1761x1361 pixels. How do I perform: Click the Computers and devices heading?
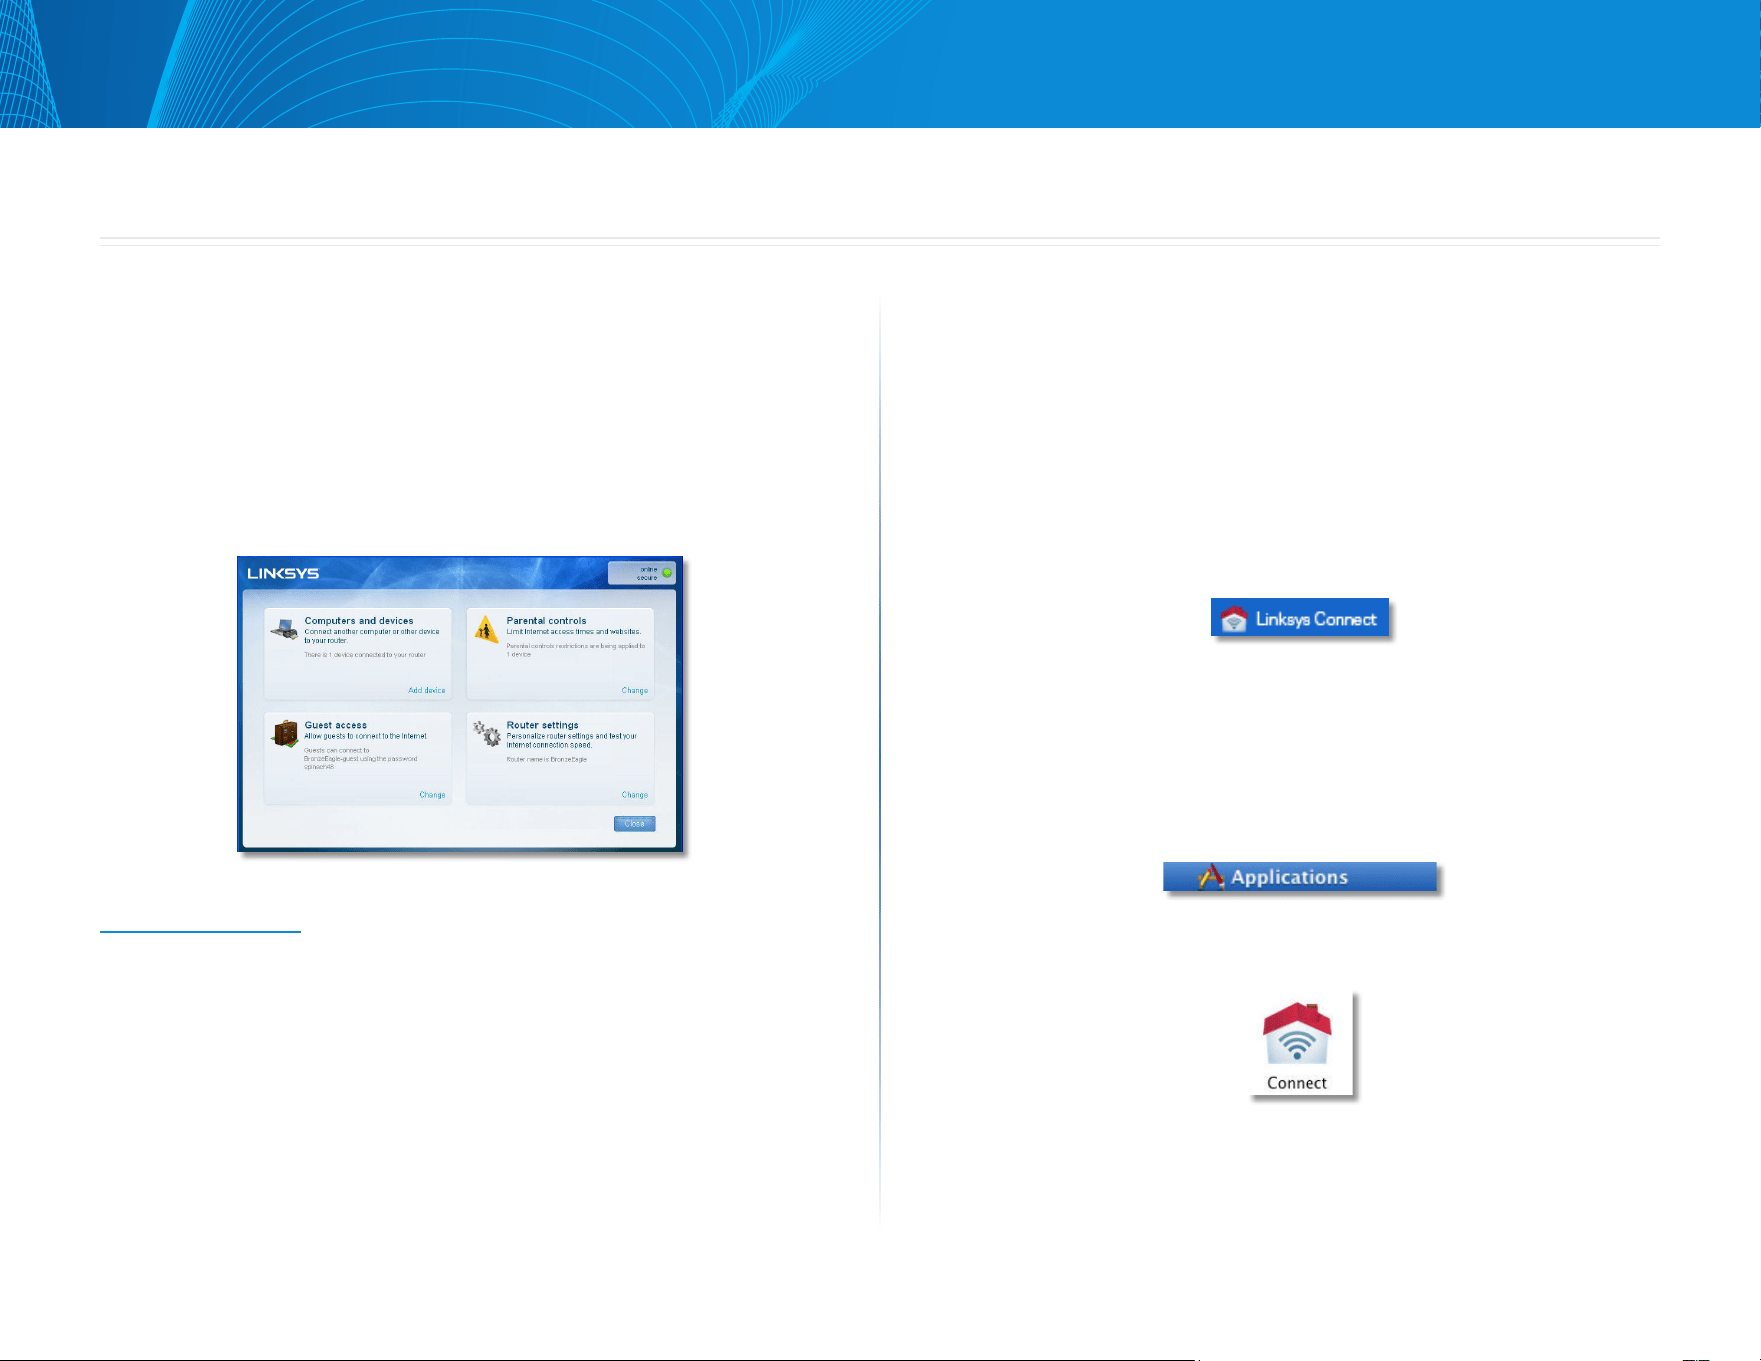[x=359, y=621]
